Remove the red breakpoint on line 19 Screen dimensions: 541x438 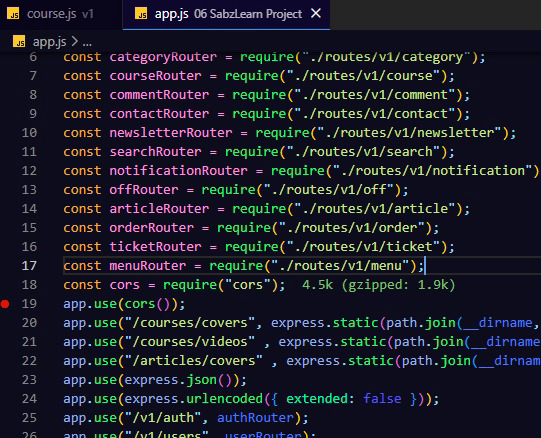(5, 304)
